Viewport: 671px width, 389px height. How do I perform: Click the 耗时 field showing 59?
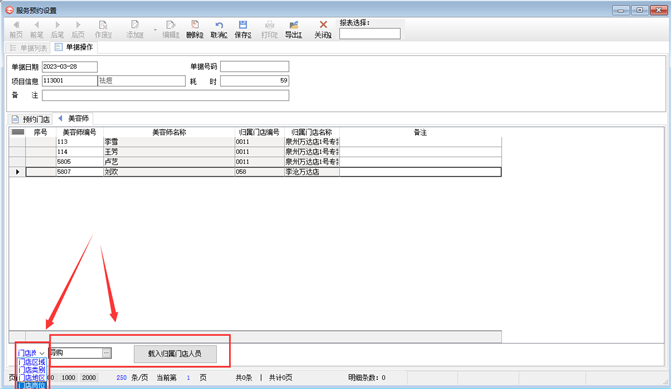click(255, 80)
